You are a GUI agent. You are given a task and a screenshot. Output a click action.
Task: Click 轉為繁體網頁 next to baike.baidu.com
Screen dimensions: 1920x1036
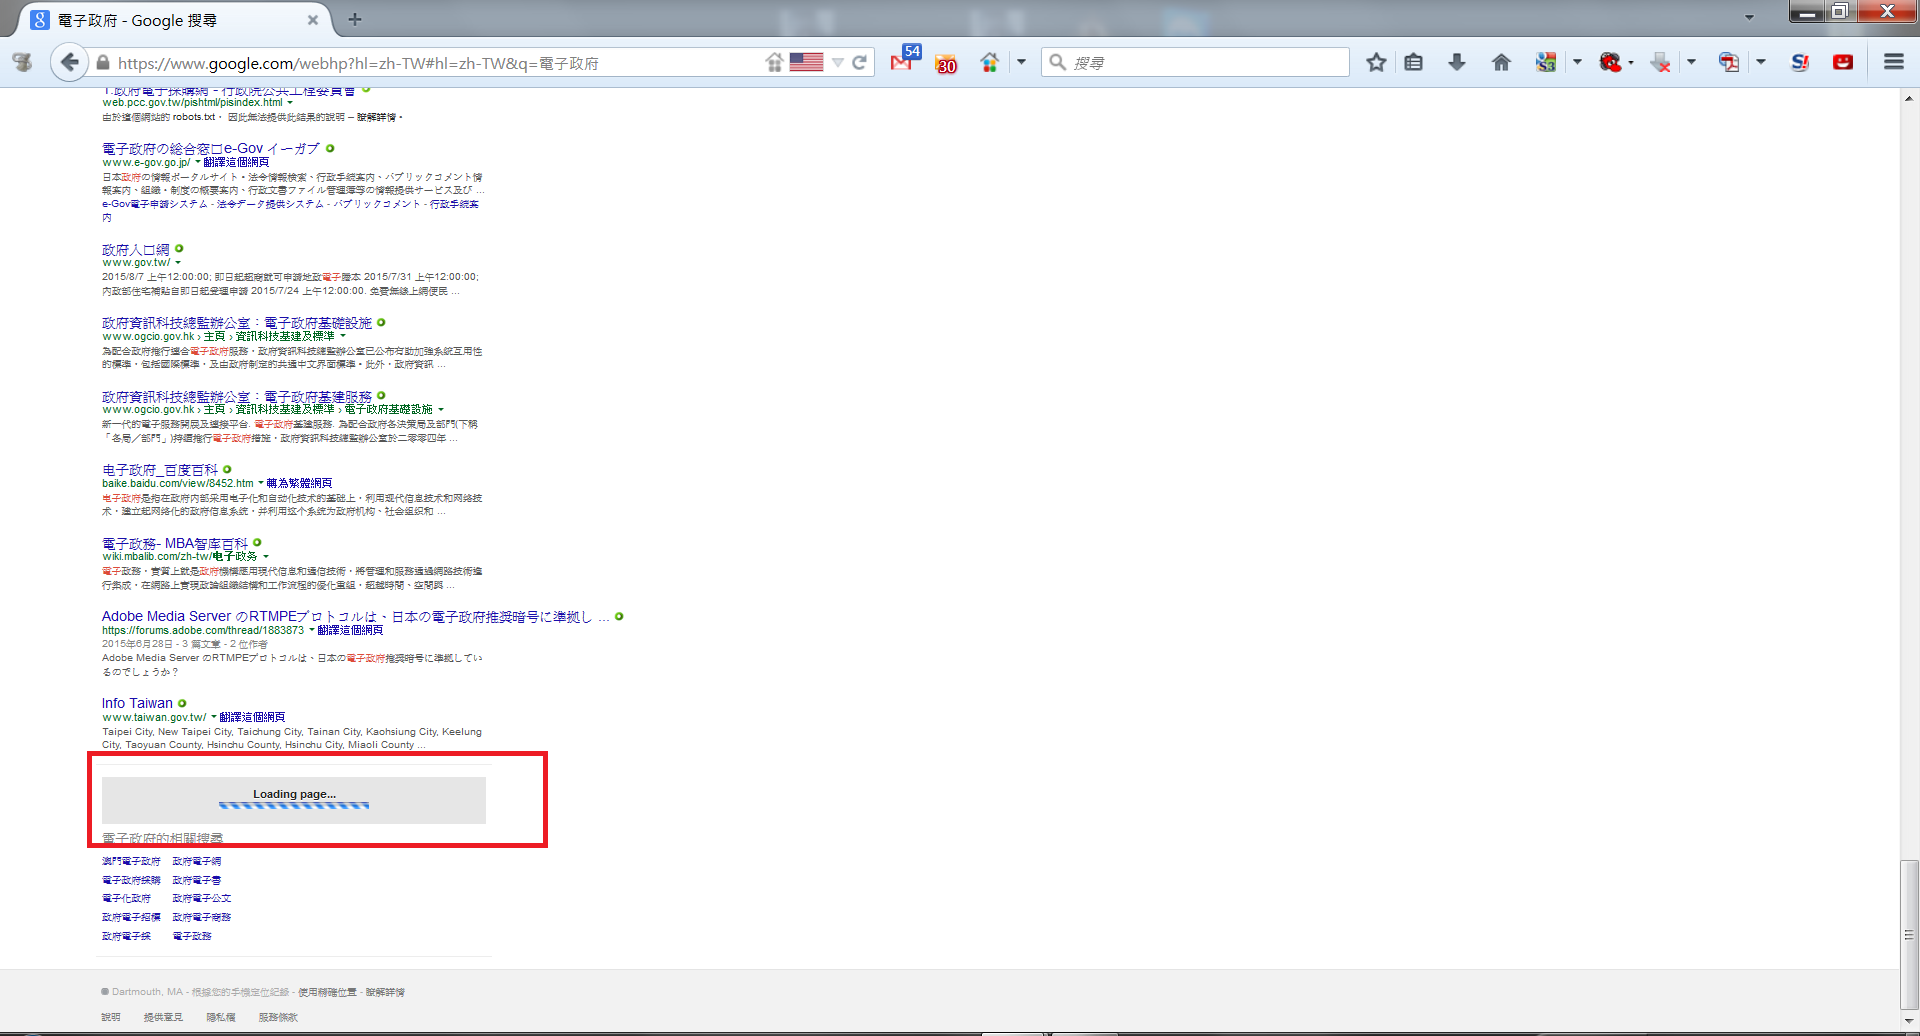coord(299,483)
